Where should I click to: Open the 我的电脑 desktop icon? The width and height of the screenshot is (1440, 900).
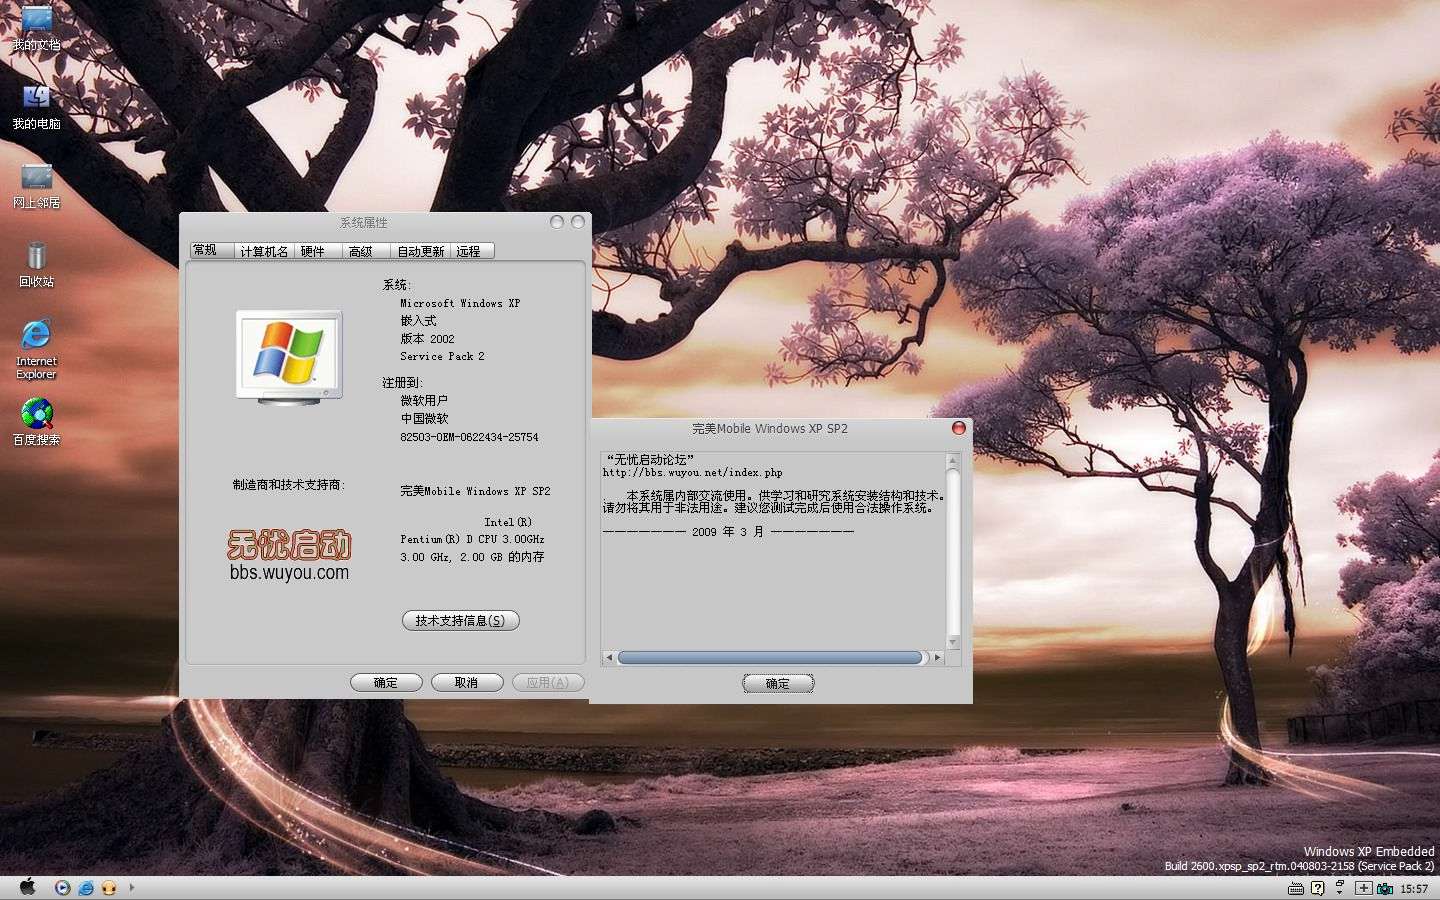coord(36,106)
